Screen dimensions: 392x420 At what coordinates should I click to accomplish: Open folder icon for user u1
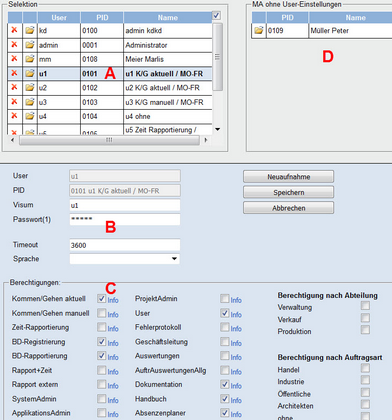(x=30, y=73)
